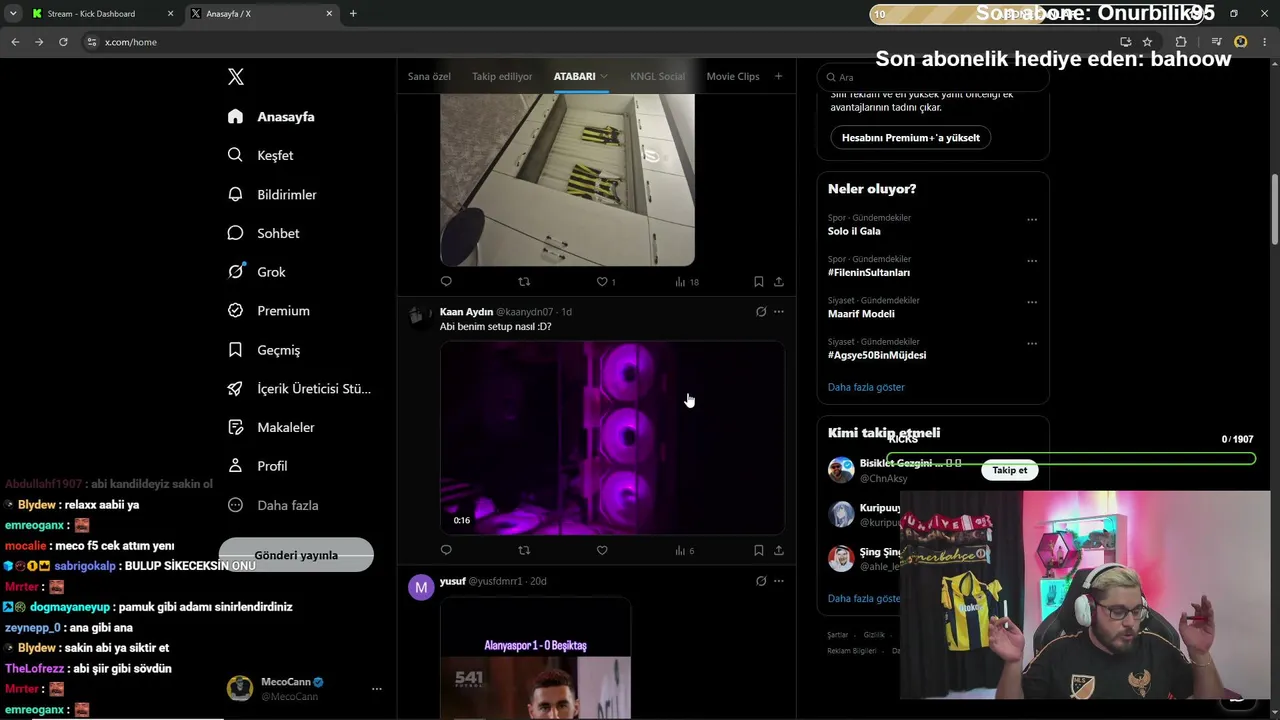Open MecoCann account options menu
This screenshot has width=1280, height=720.
click(x=377, y=689)
